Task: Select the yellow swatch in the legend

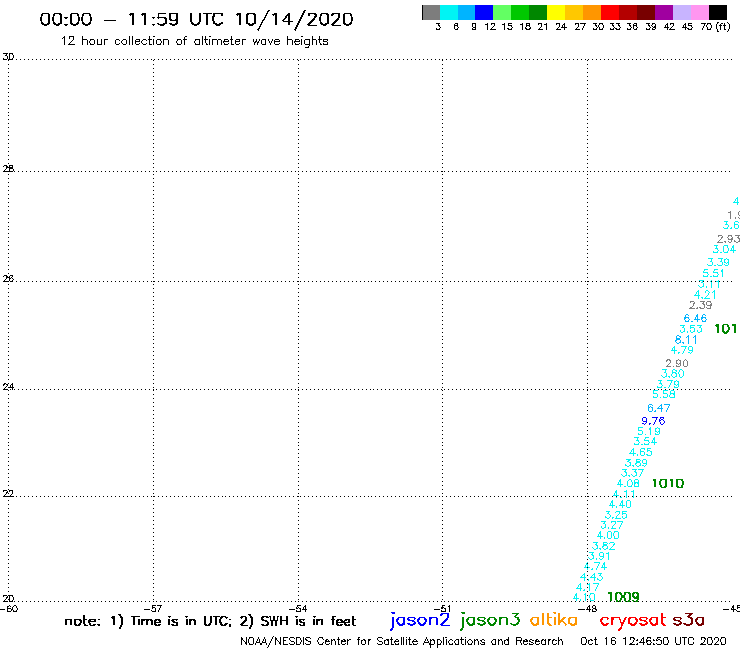Action: coord(556,12)
